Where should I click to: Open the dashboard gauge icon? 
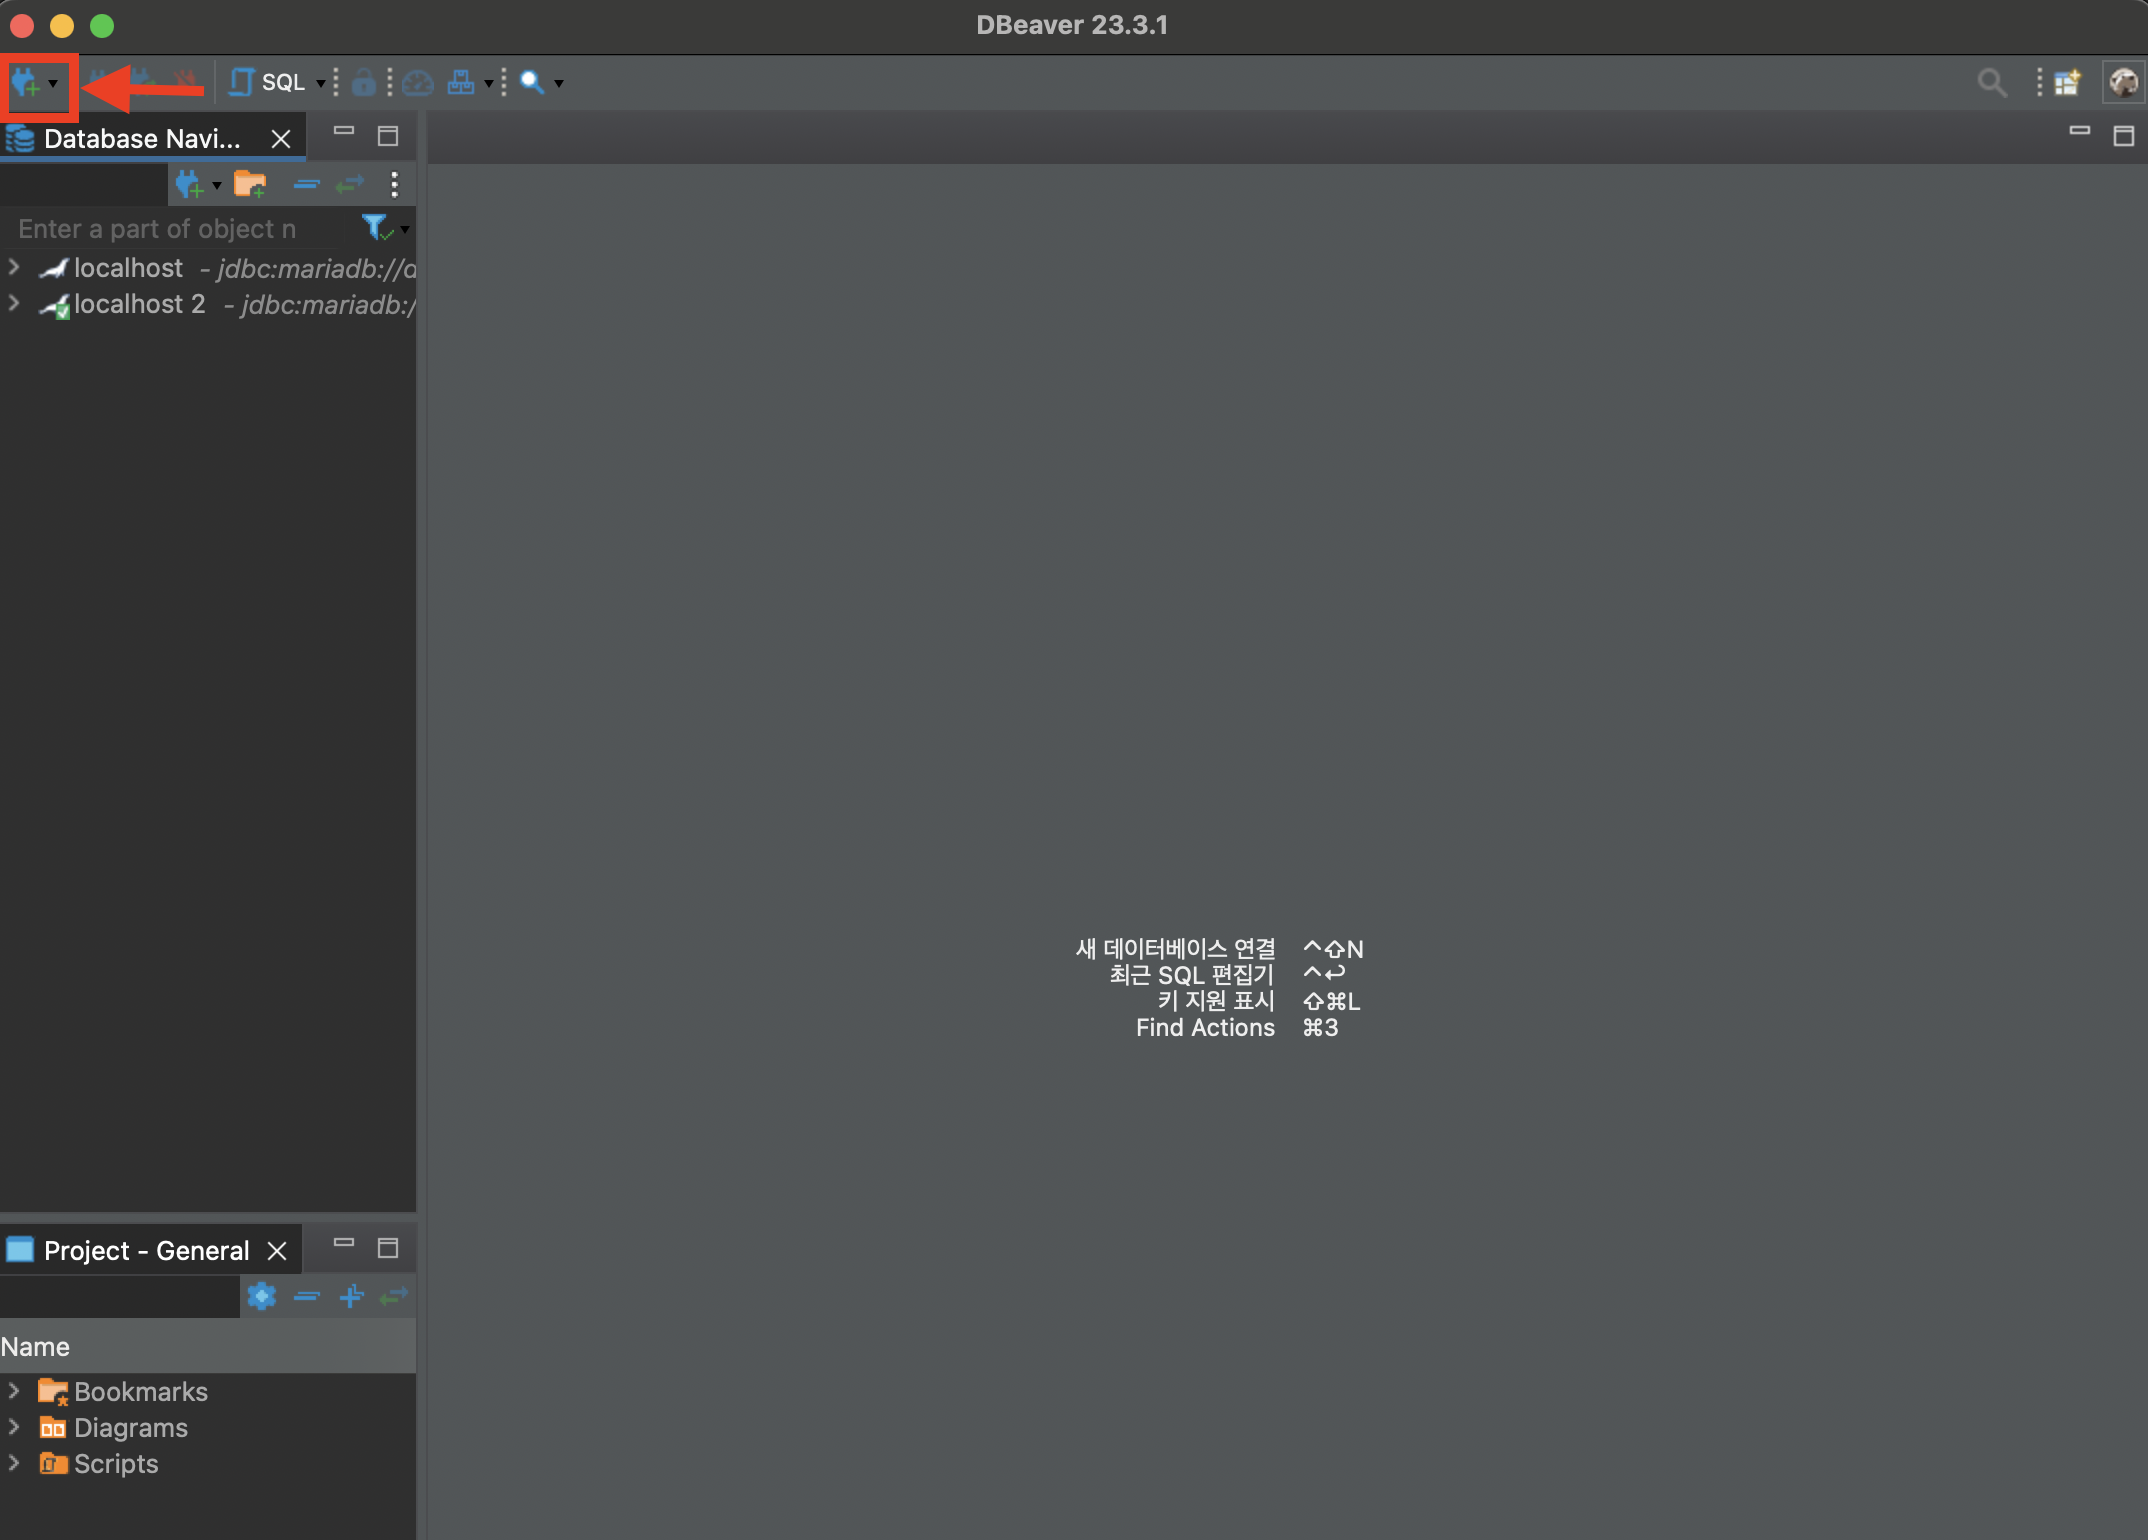(x=417, y=83)
